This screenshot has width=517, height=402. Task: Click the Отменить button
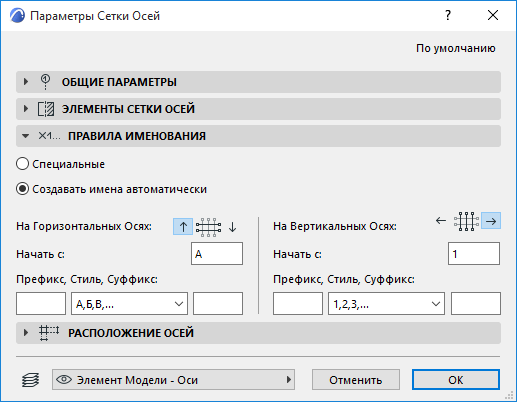(356, 380)
